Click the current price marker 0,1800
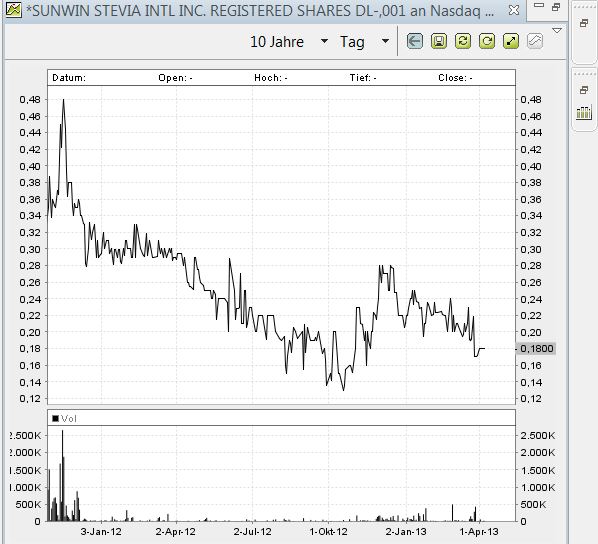Image resolution: width=598 pixels, height=544 pixels. coord(535,348)
